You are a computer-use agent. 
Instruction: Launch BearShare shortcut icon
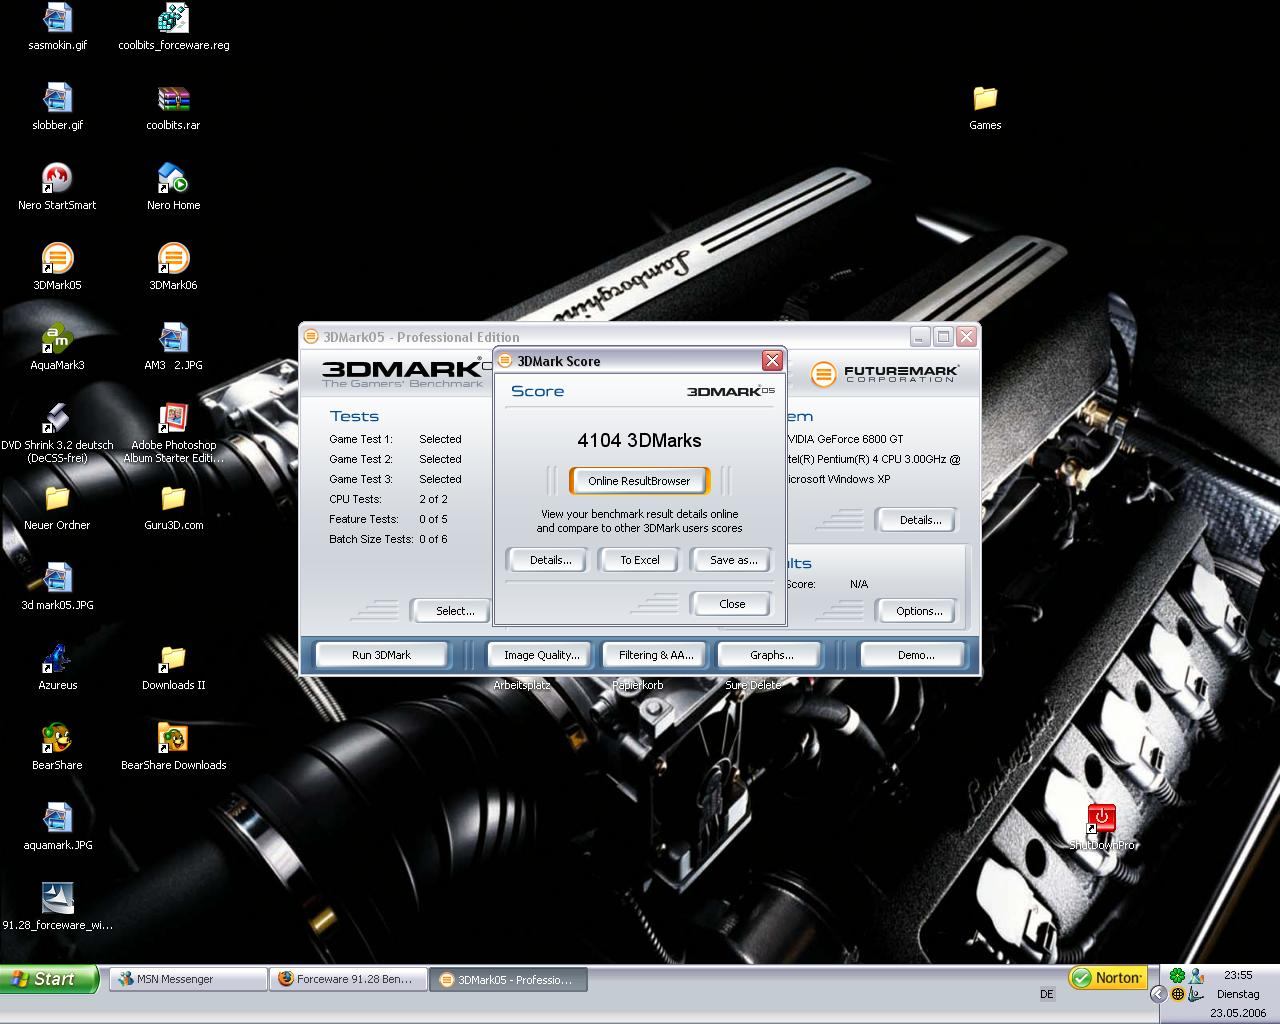(x=57, y=747)
